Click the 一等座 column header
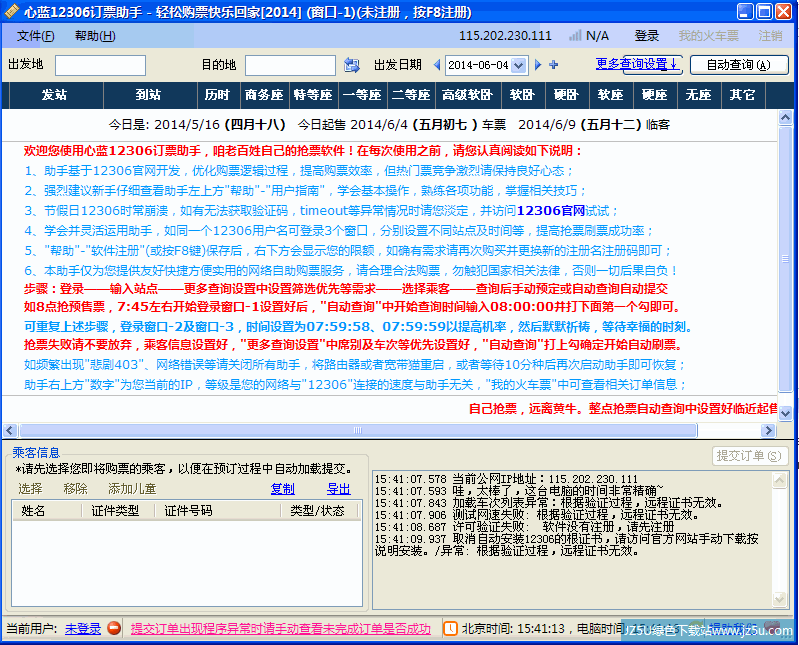This screenshot has height=645, width=799. pyautogui.click(x=362, y=95)
